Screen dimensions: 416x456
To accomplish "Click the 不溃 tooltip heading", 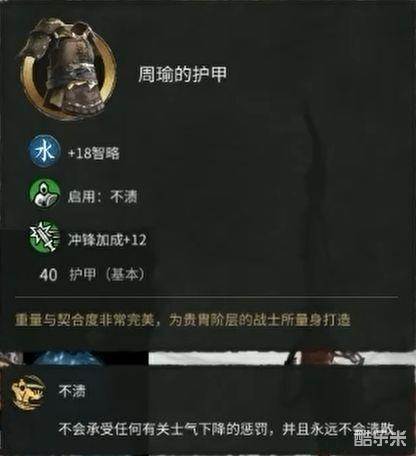I will click(72, 391).
